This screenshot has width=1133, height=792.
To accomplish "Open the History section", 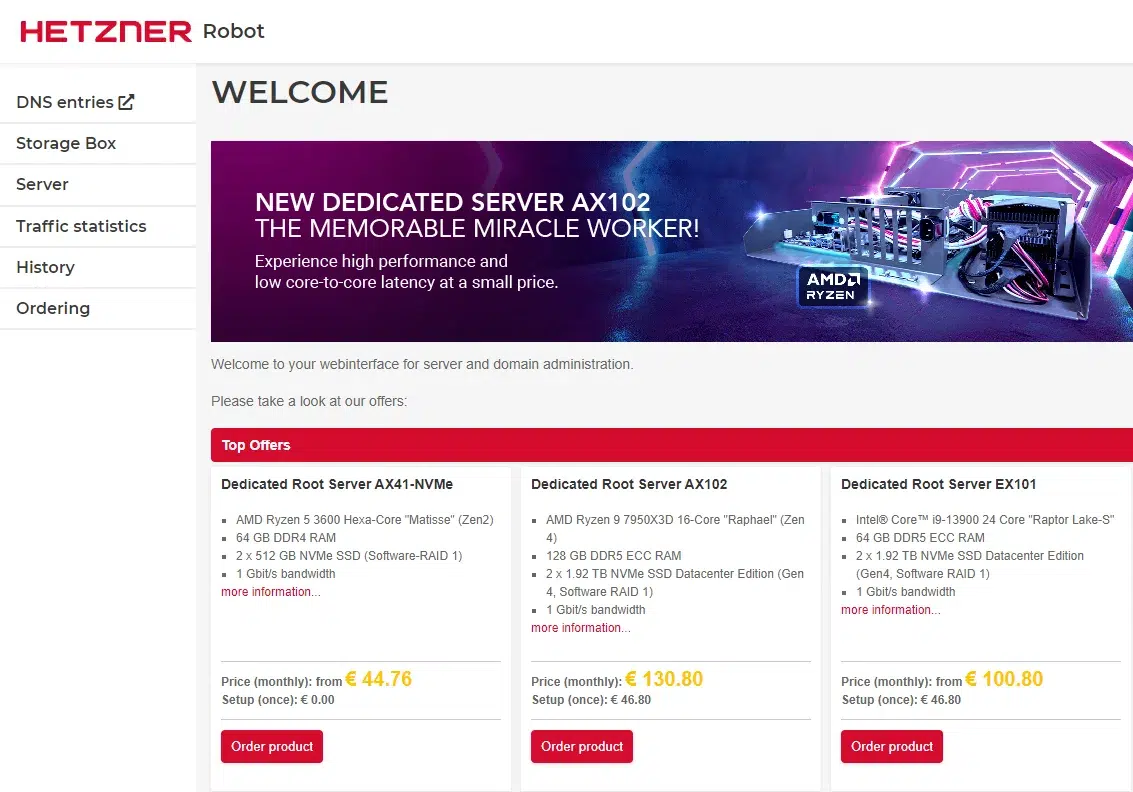I will 45,267.
